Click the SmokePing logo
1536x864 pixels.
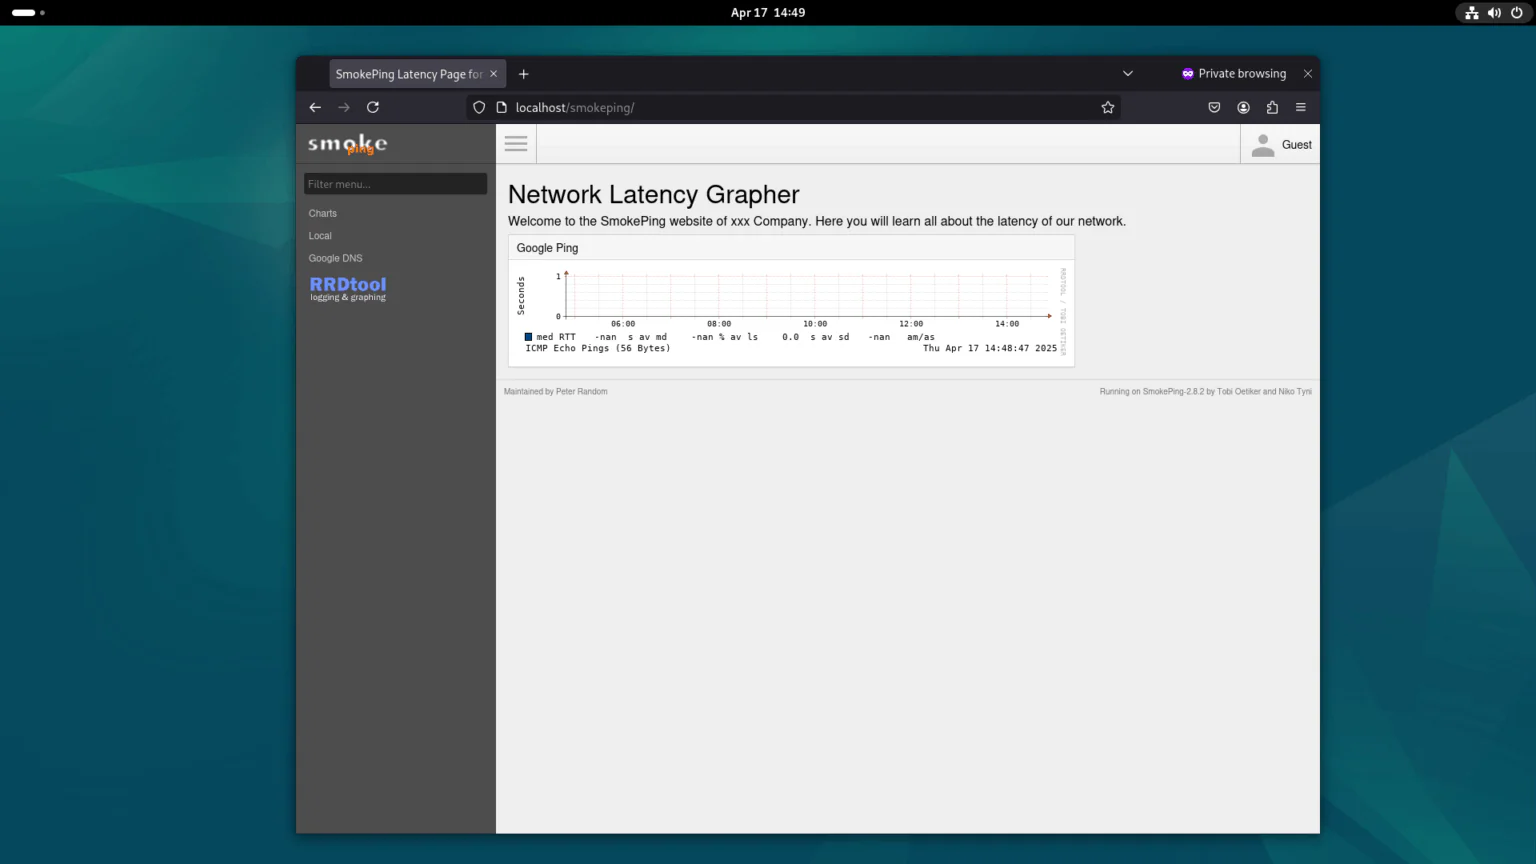point(347,145)
